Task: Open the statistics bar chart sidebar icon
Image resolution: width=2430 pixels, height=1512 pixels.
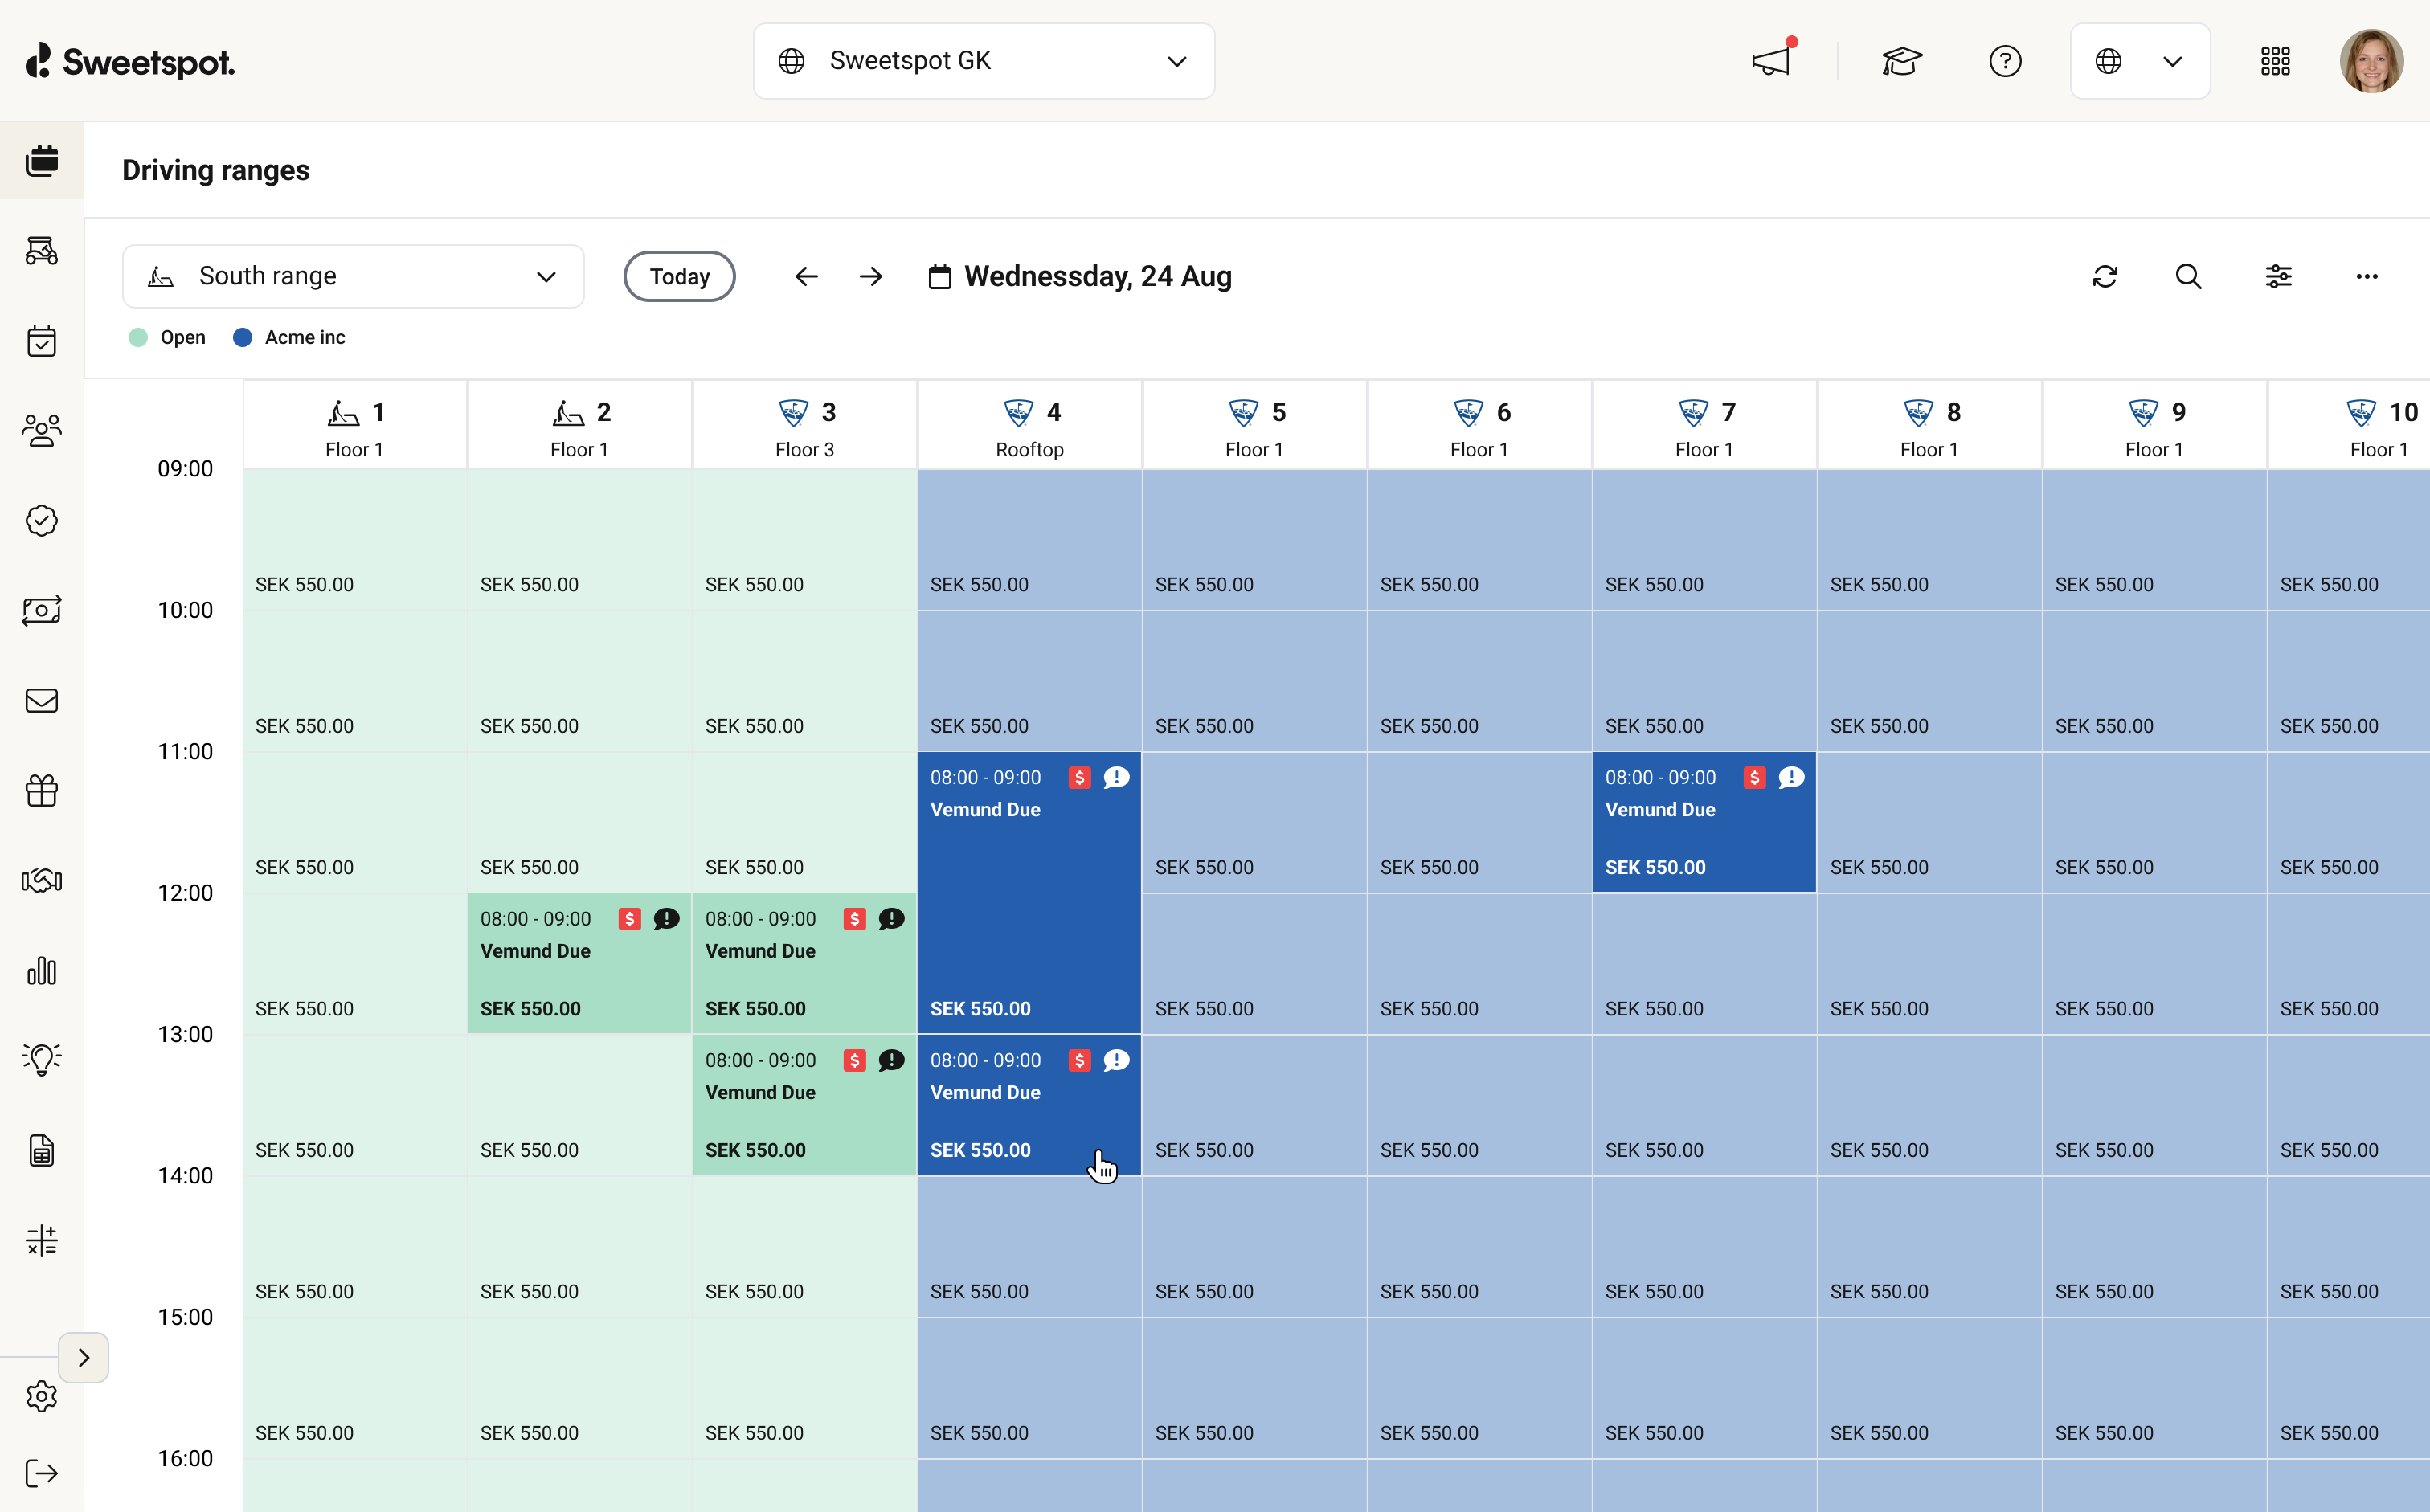Action: [x=41, y=970]
